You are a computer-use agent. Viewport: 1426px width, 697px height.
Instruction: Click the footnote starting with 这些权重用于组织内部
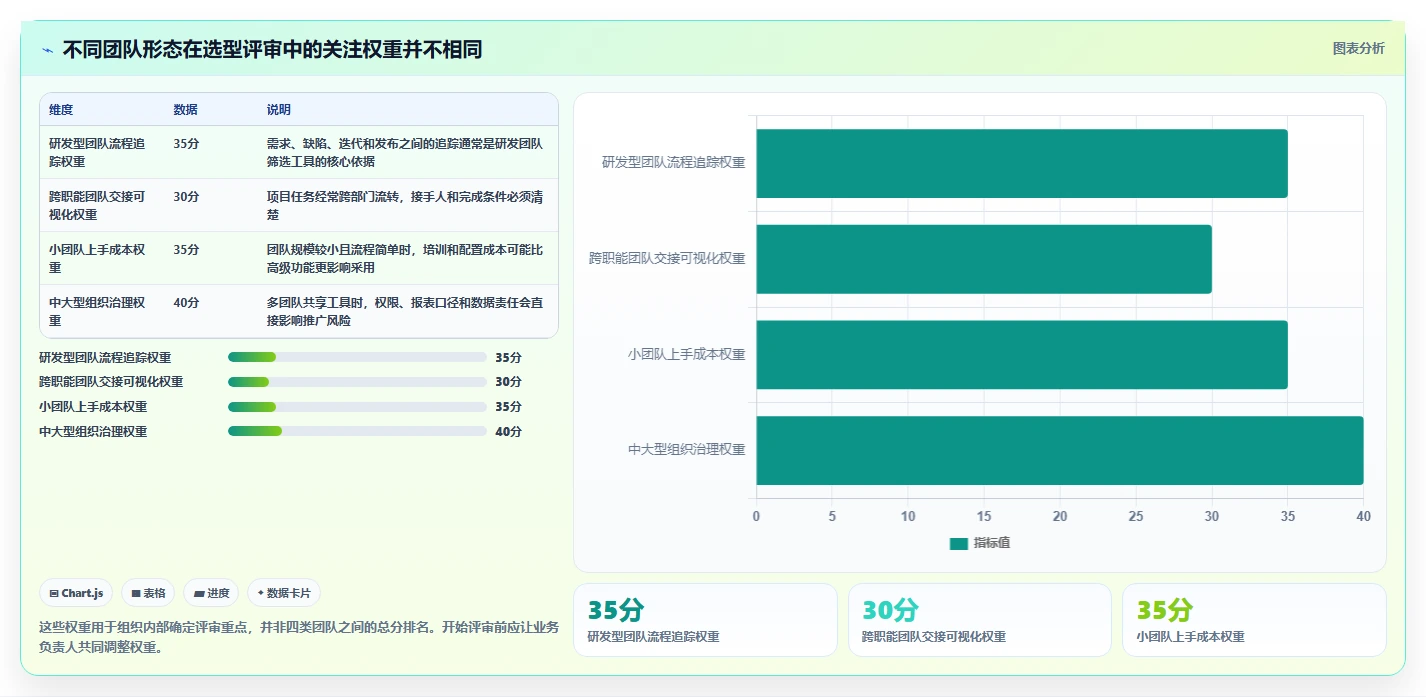point(298,637)
